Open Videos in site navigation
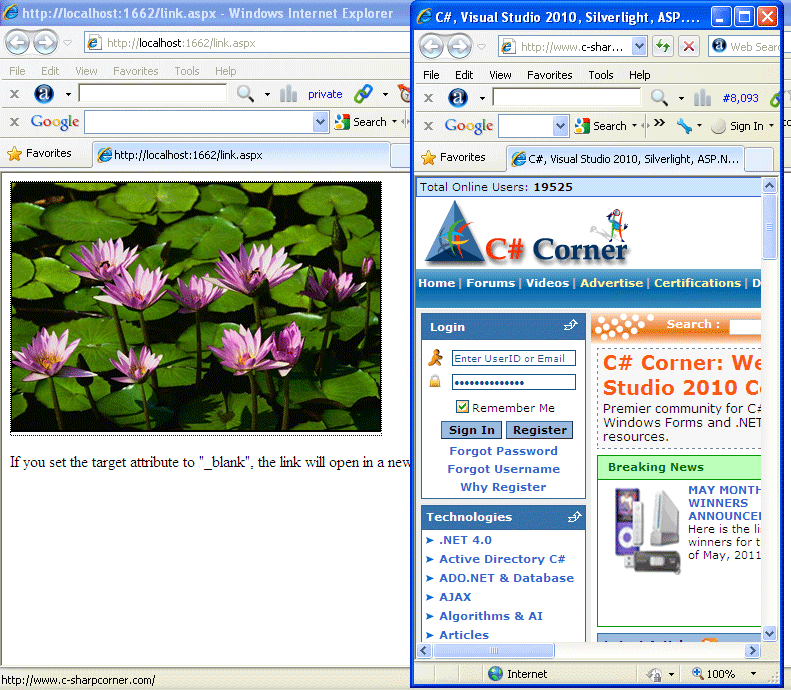This screenshot has height=690, width=791. (547, 283)
